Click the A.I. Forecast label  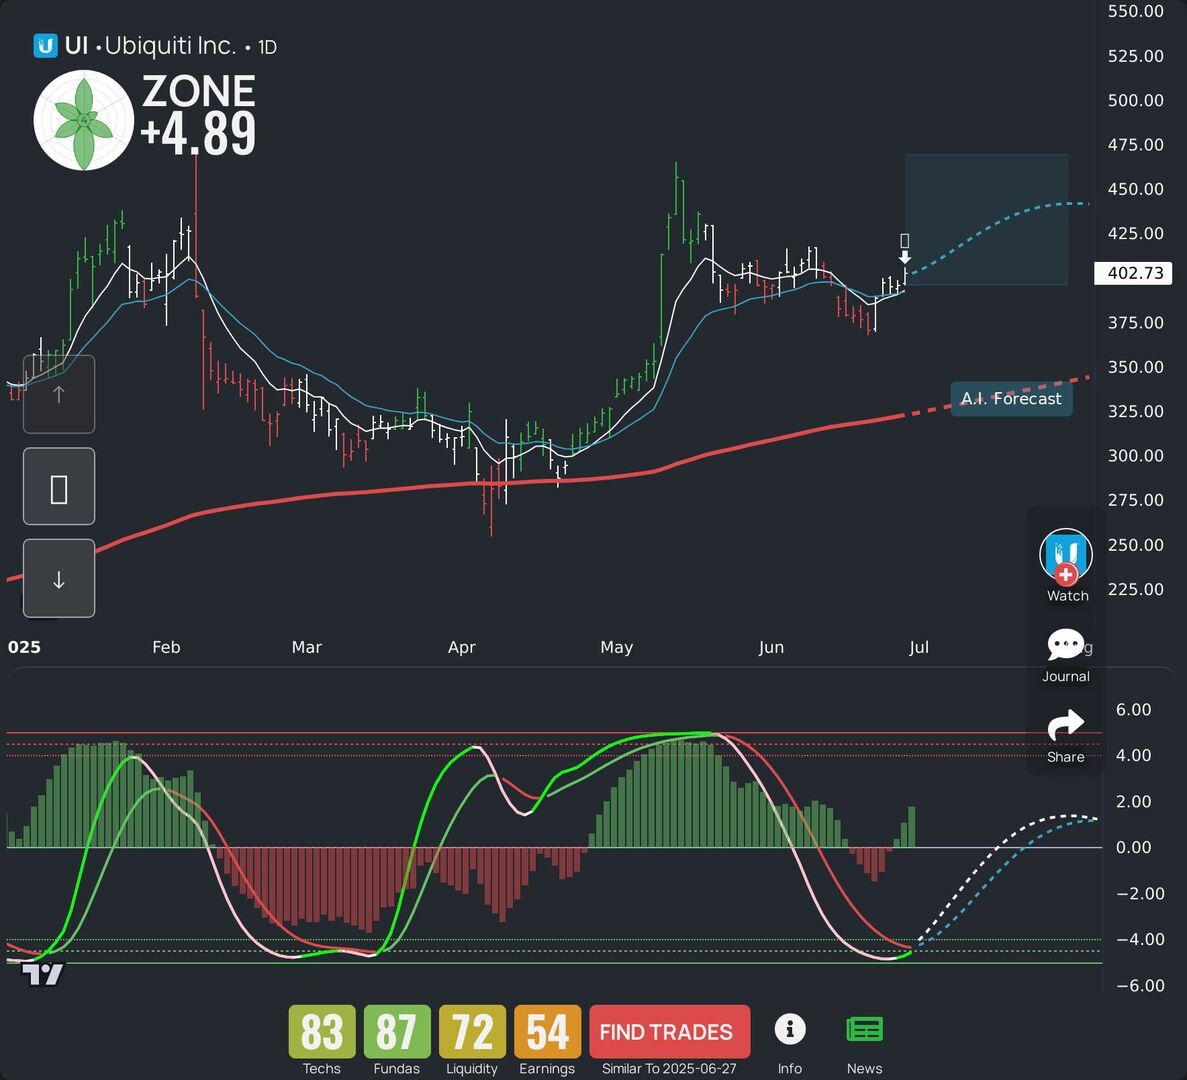click(x=1011, y=399)
